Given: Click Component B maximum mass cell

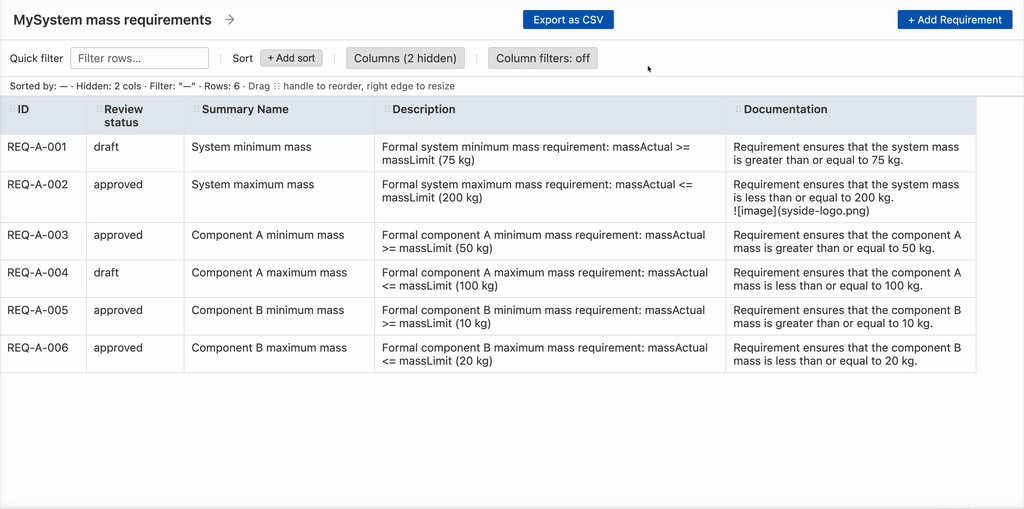Looking at the screenshot, I should 280,354.
